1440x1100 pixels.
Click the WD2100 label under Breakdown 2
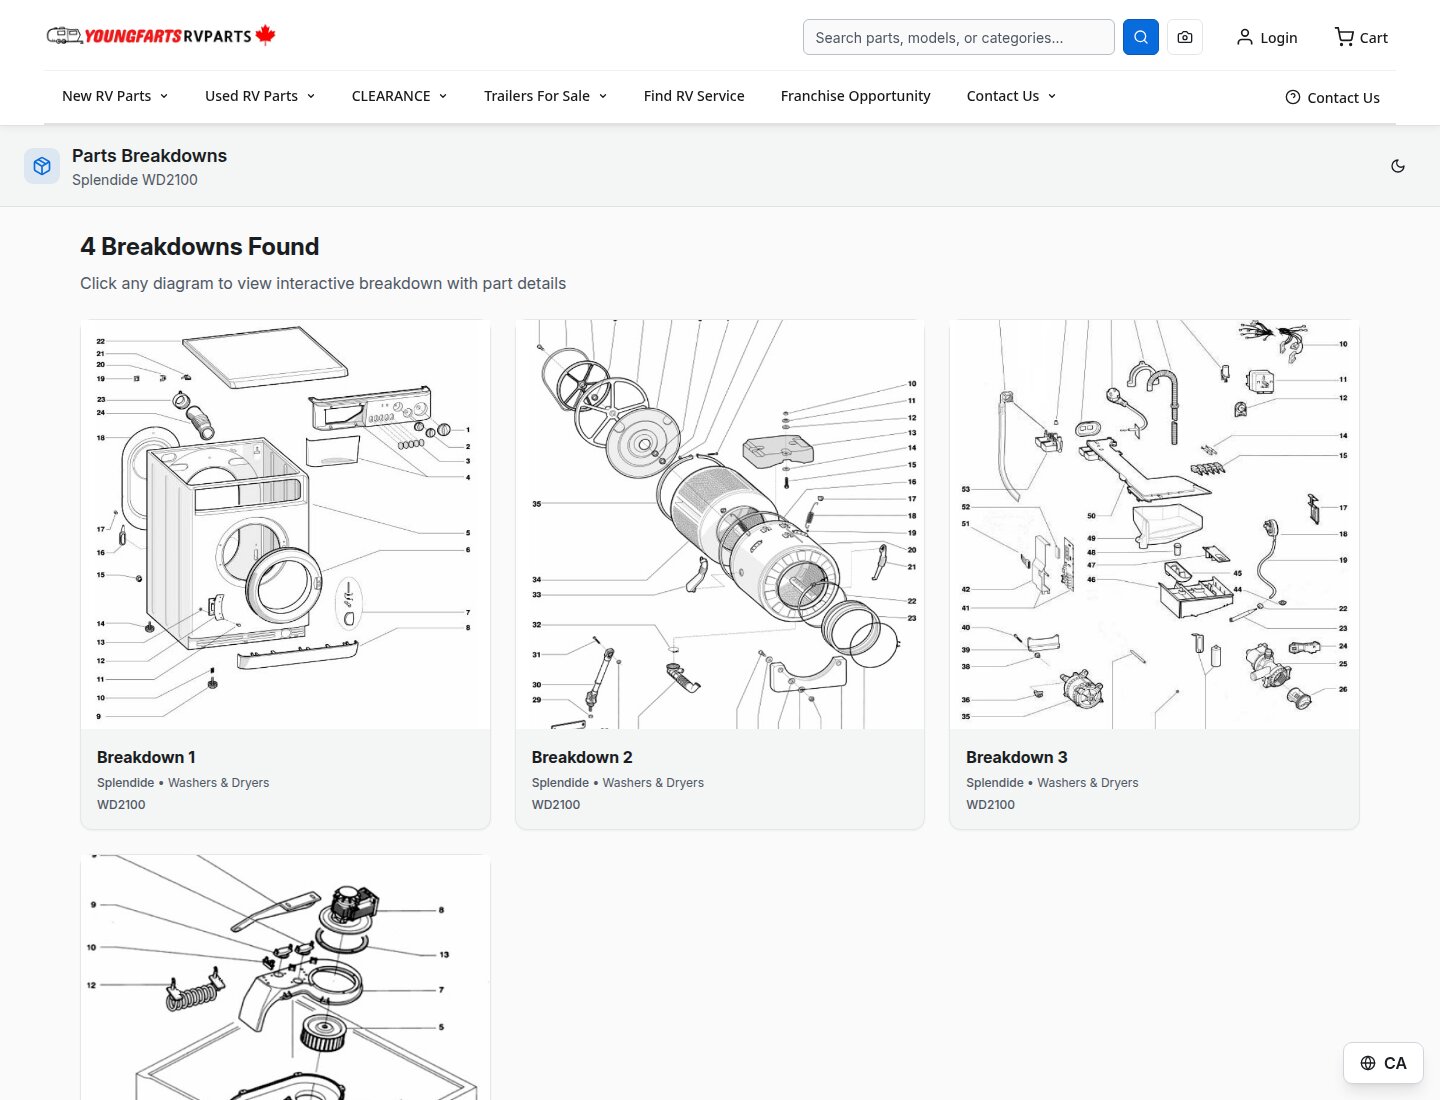tap(556, 805)
